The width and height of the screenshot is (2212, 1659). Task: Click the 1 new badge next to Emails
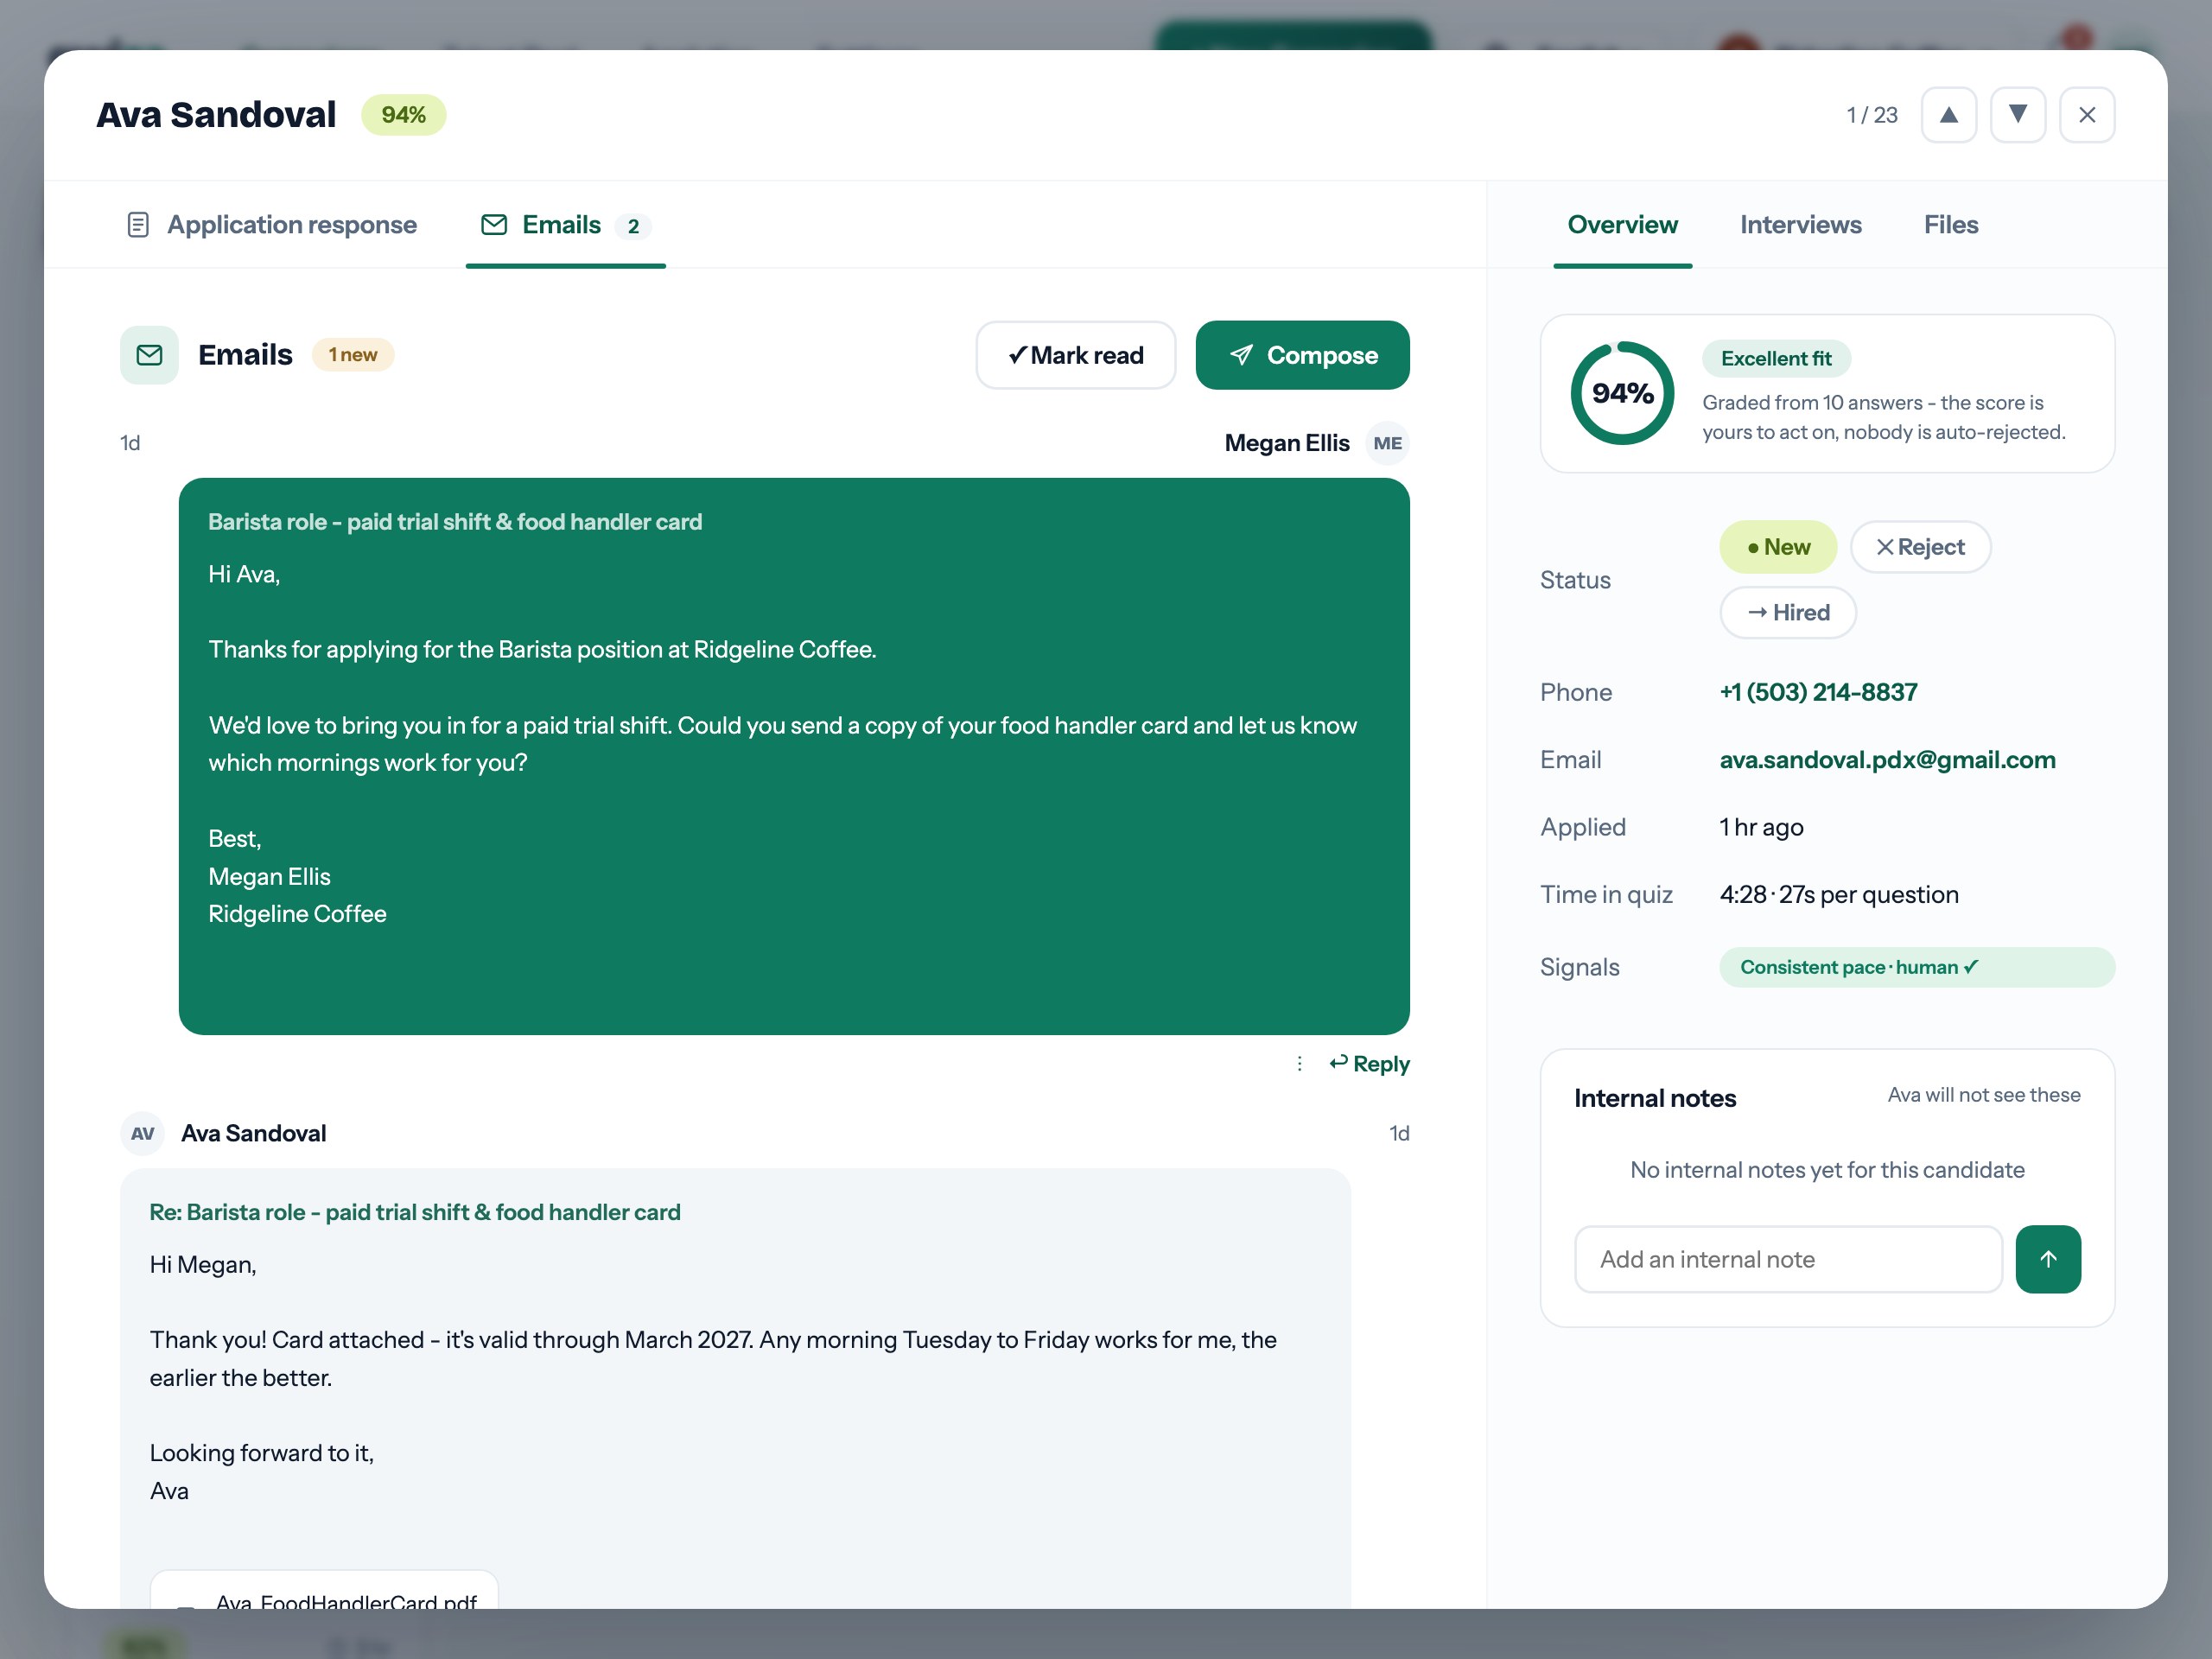point(352,355)
